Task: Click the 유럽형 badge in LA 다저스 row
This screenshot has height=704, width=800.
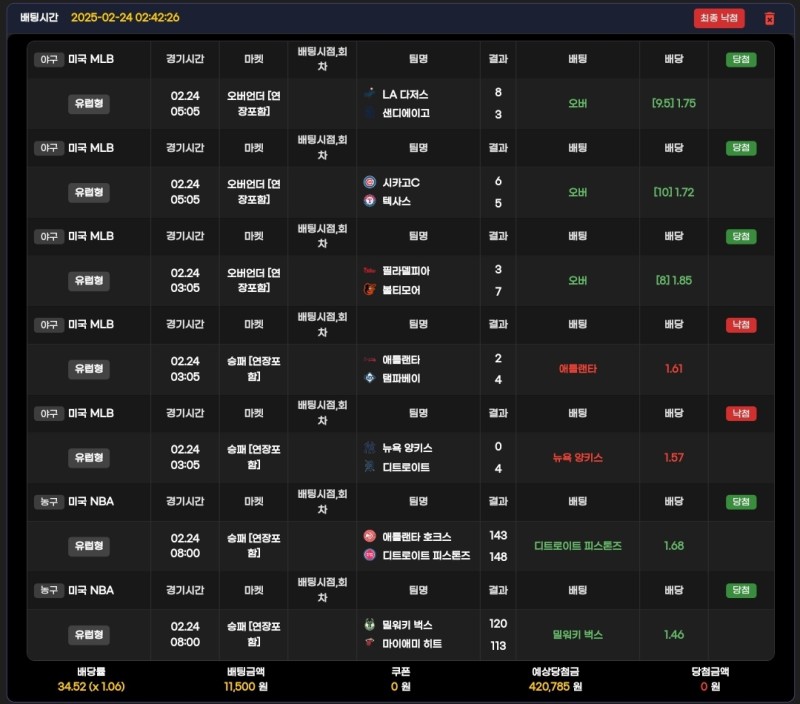Action: (89, 103)
